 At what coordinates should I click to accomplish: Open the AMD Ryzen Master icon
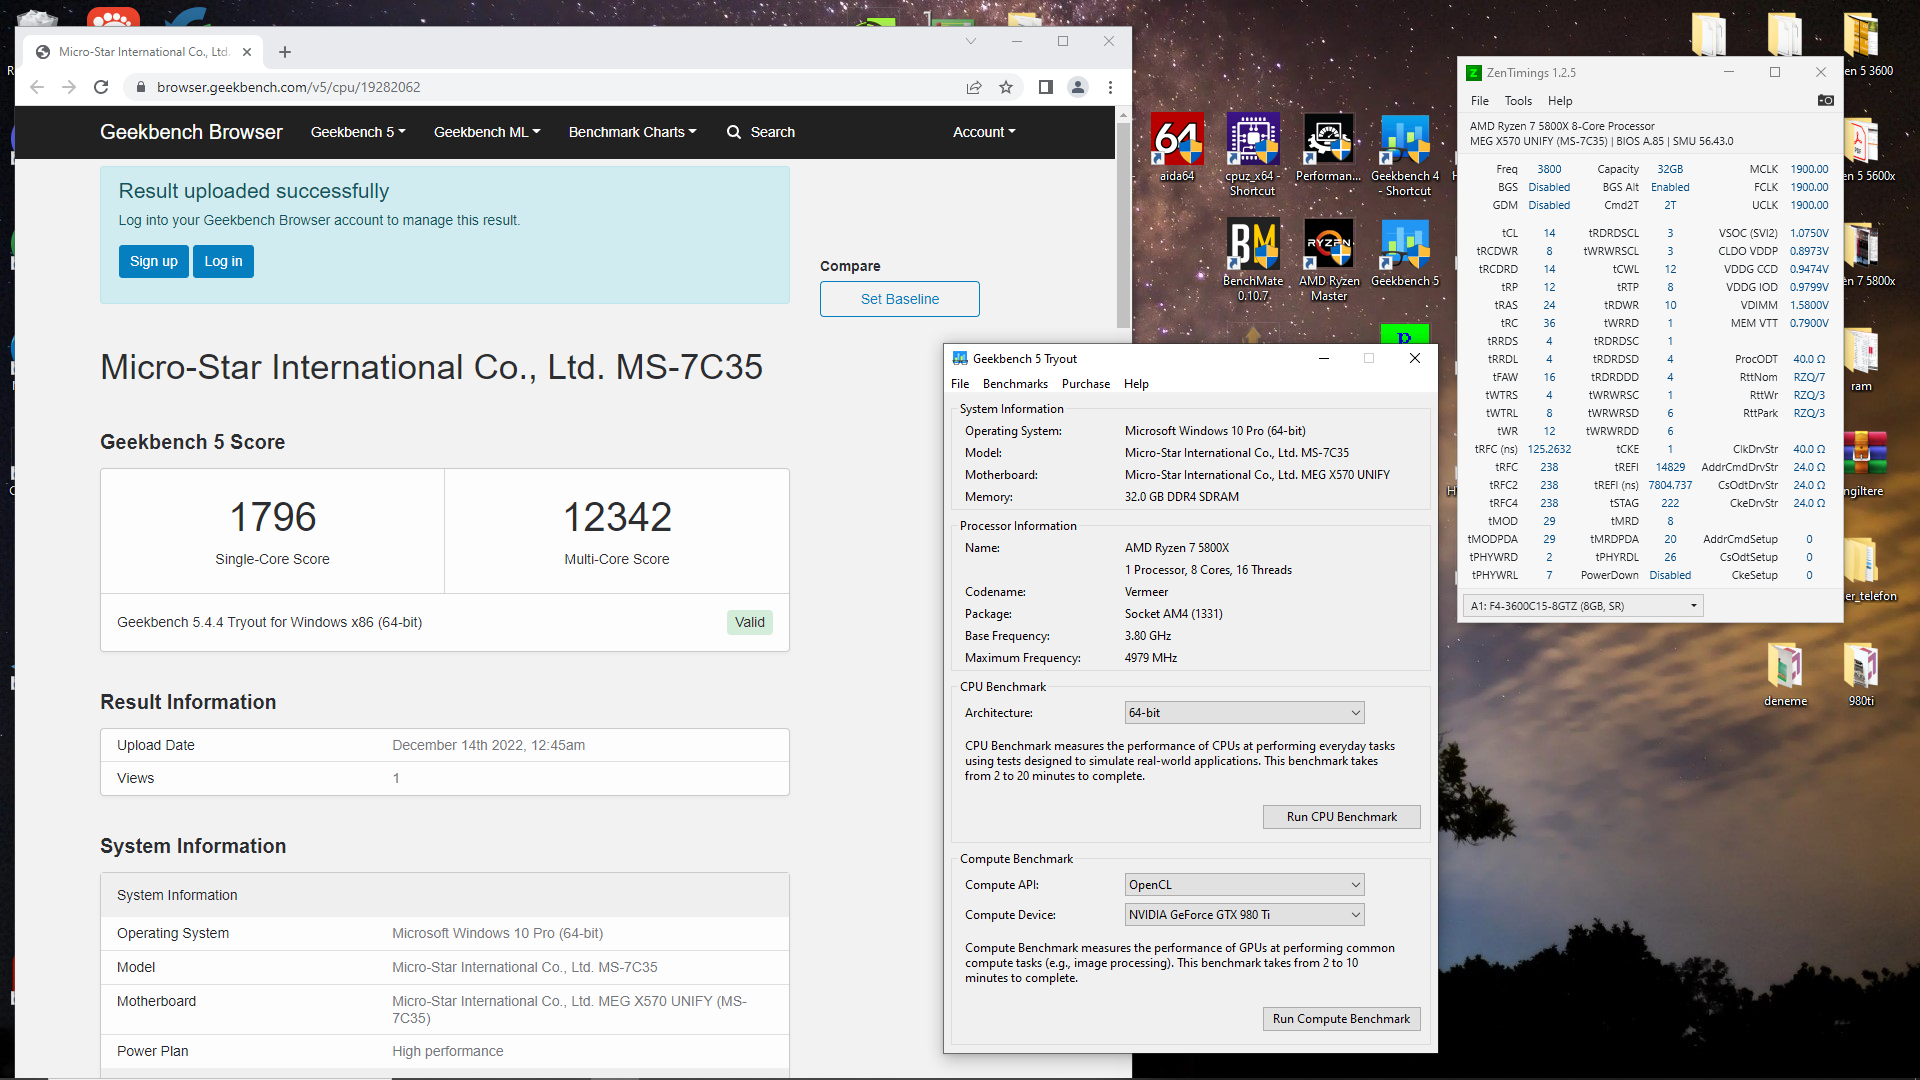click(x=1329, y=259)
